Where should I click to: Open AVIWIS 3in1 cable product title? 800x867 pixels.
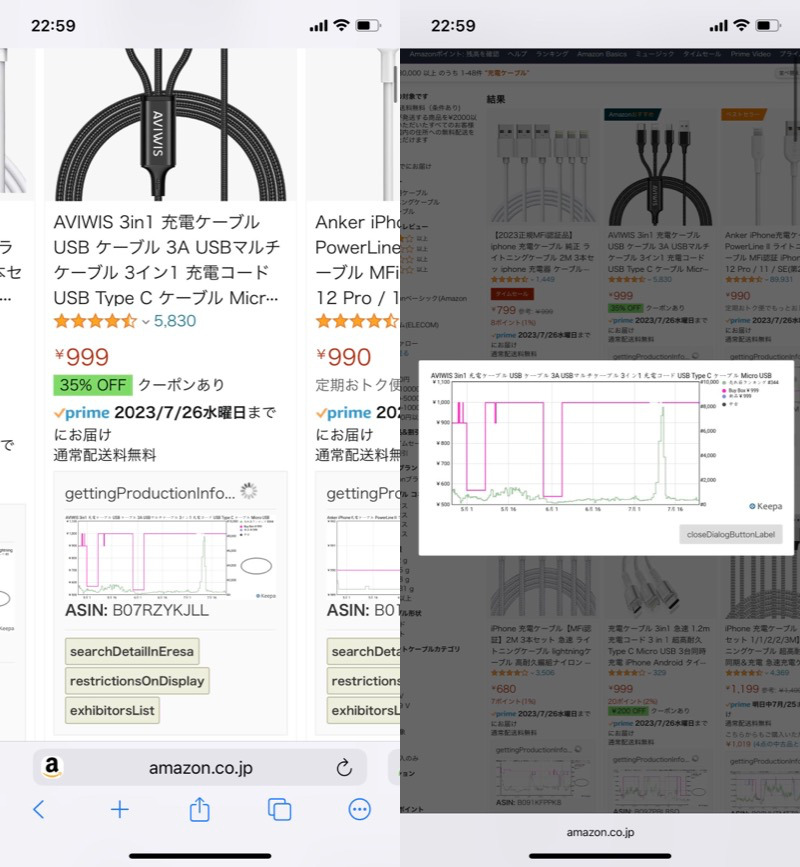pos(167,259)
